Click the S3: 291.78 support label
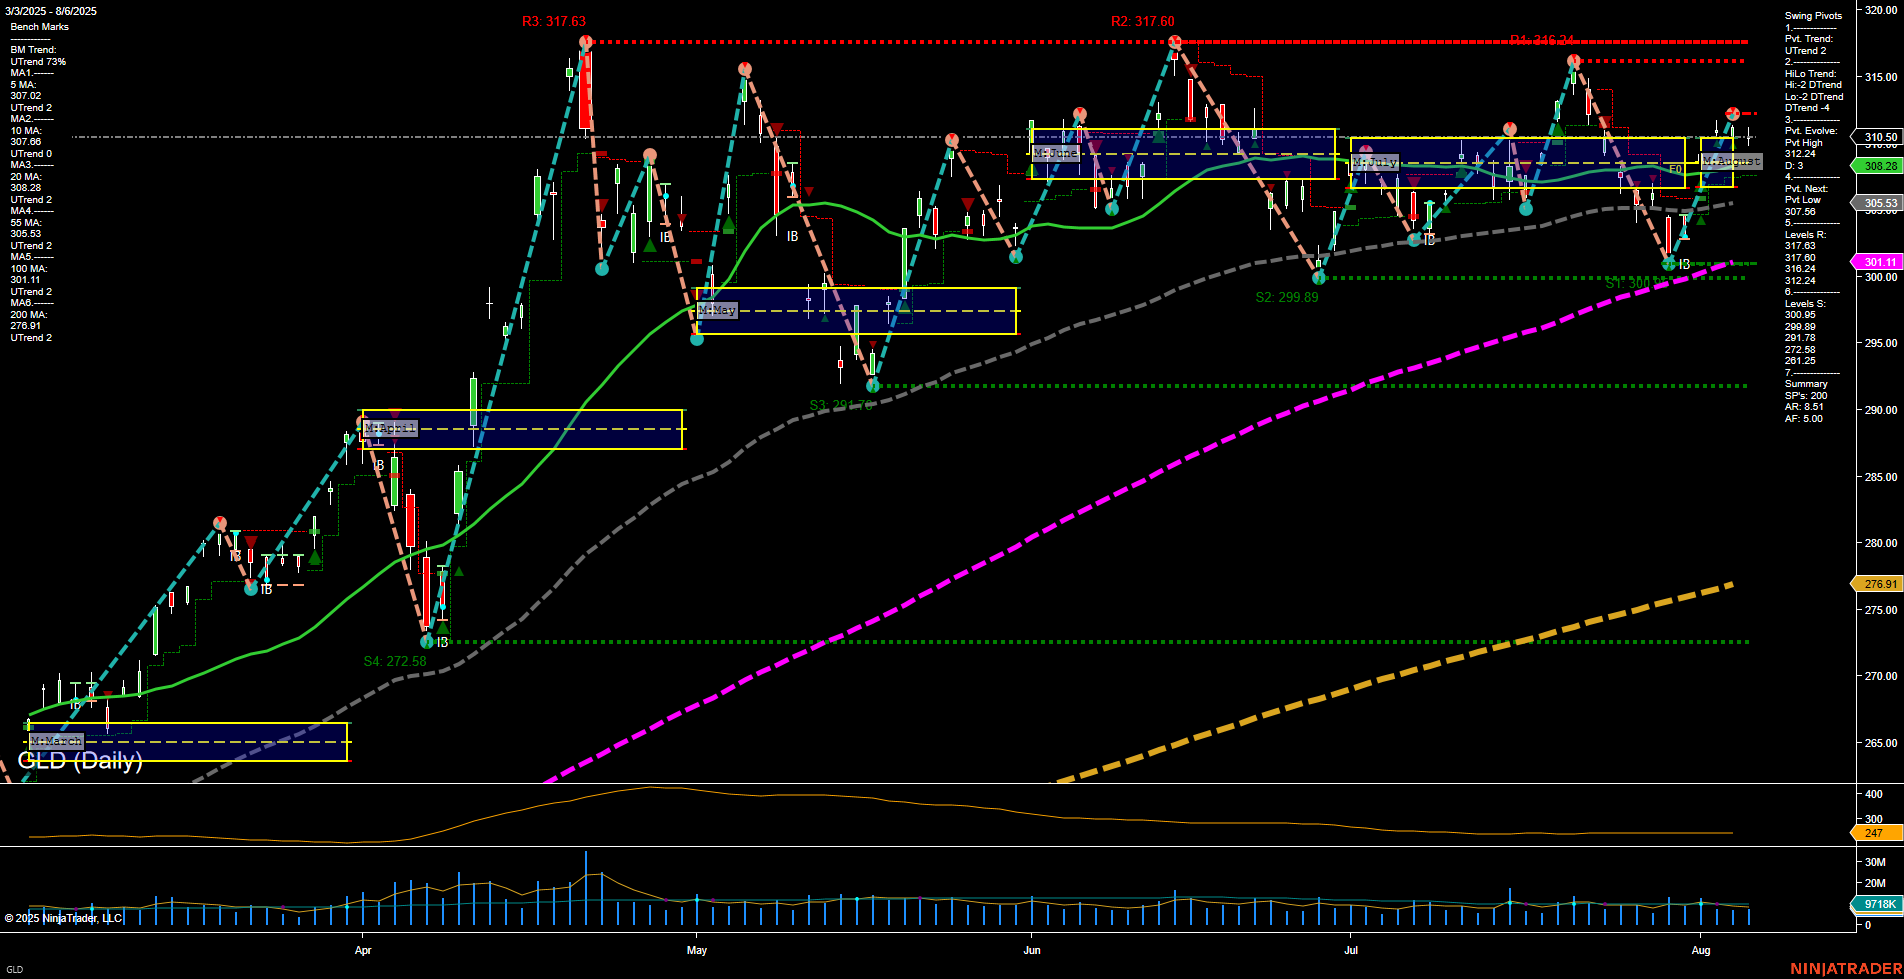This screenshot has width=1904, height=979. tap(841, 405)
